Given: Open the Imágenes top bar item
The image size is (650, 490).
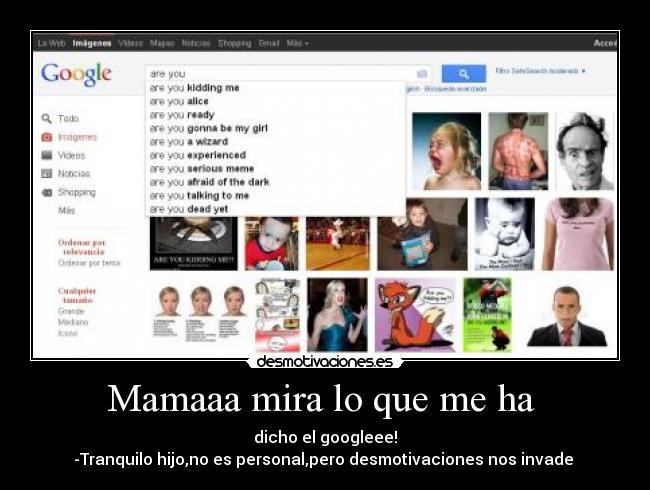Looking at the screenshot, I should 92,43.
